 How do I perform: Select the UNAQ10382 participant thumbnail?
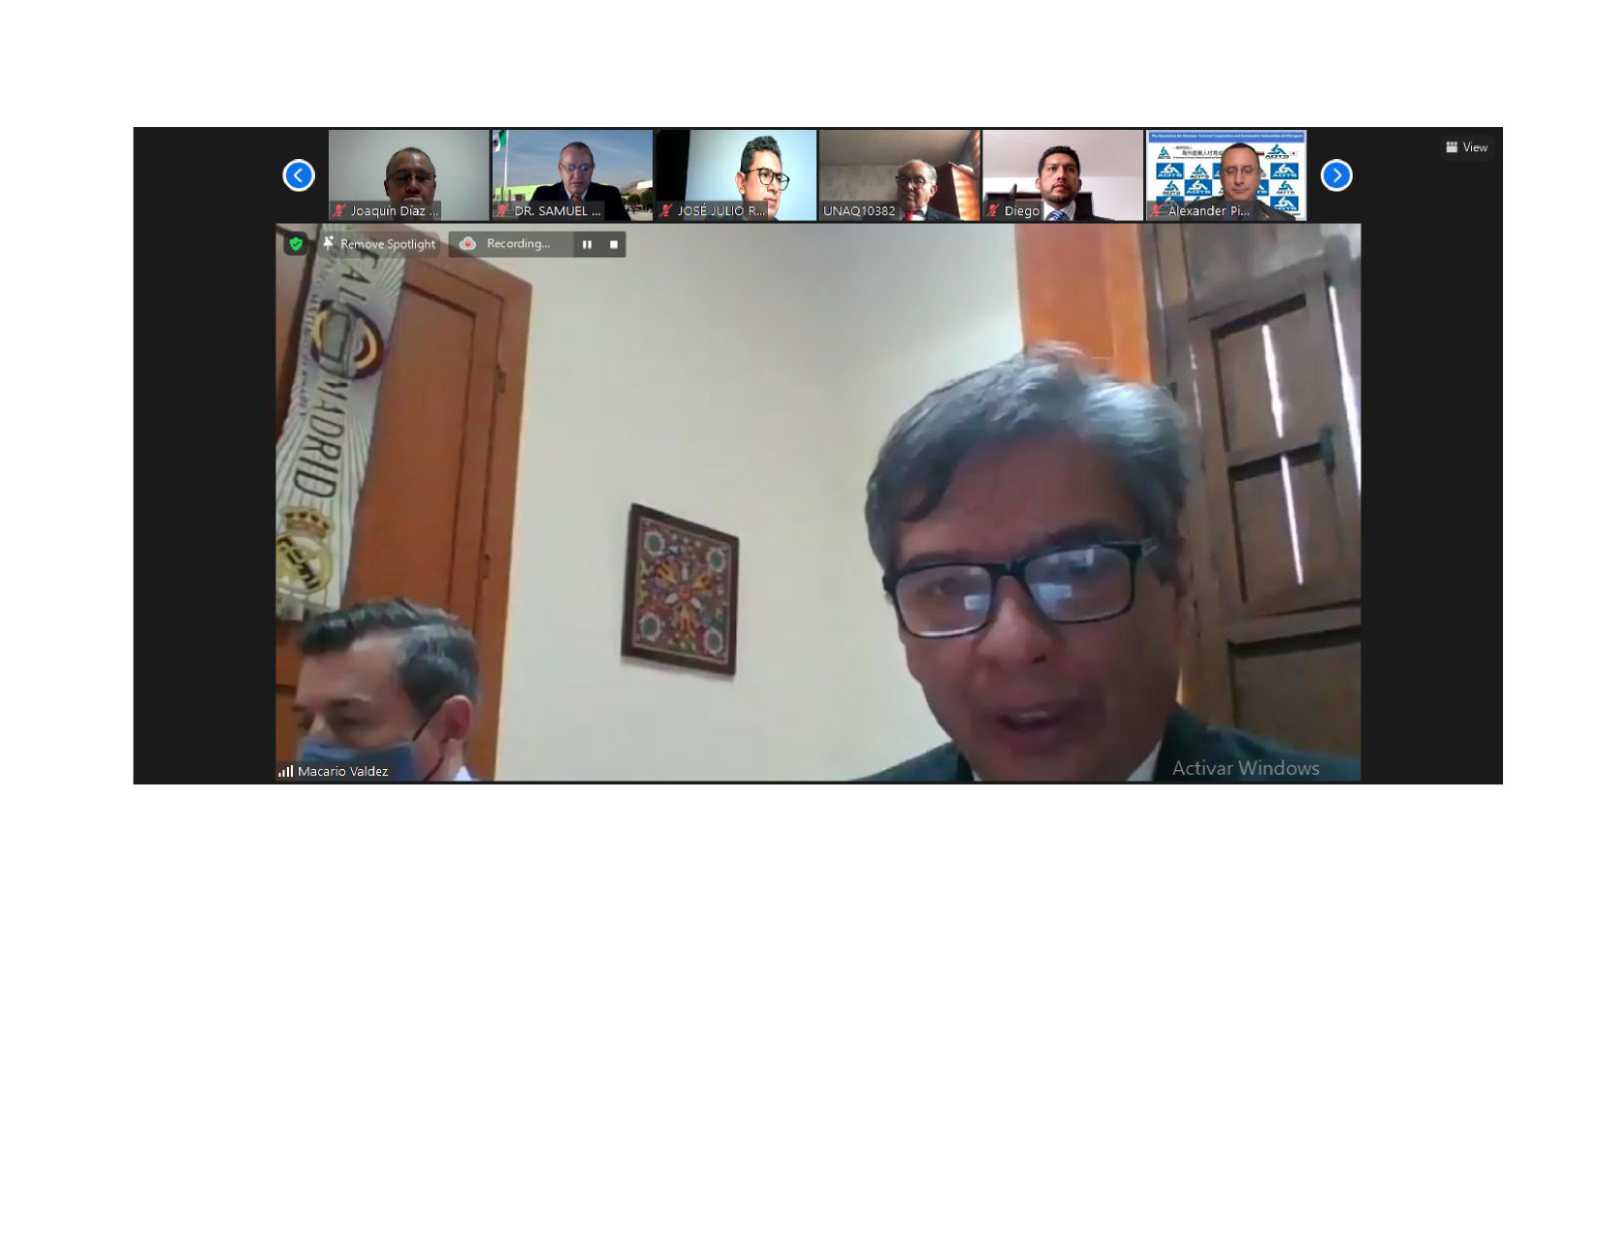pos(899,170)
